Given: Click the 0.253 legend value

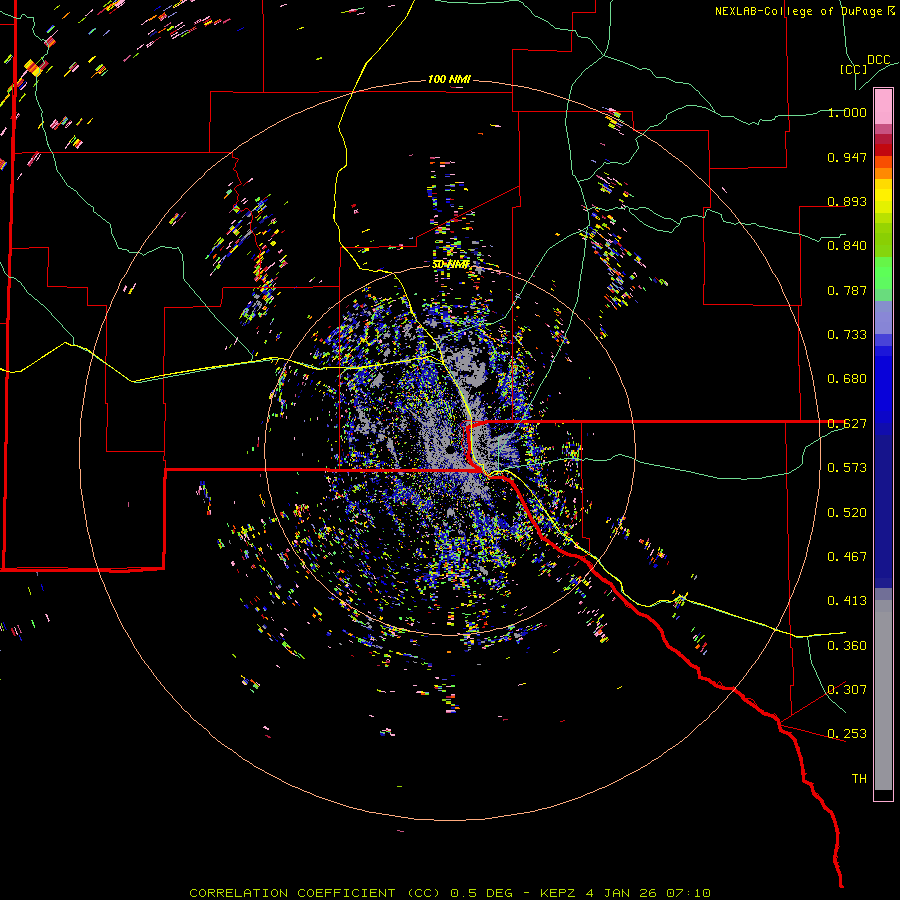Looking at the screenshot, I should [847, 734].
